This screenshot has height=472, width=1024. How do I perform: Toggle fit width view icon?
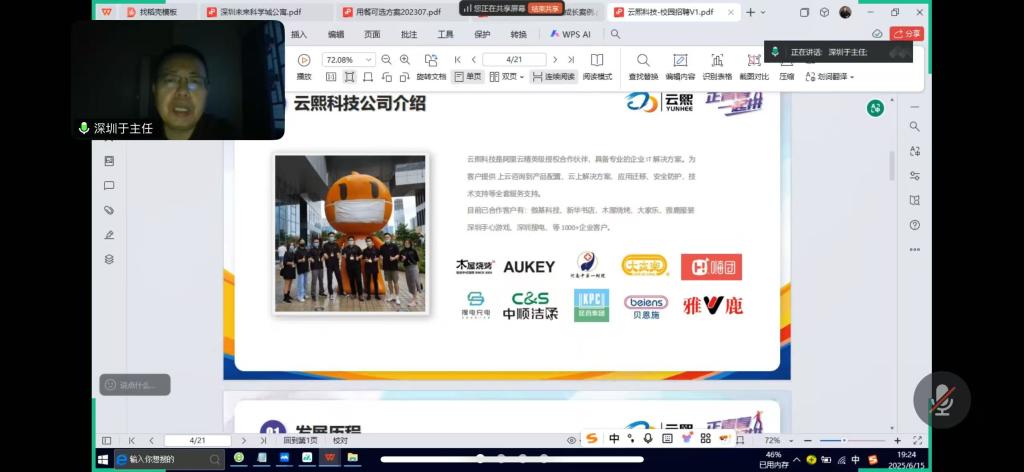click(368, 76)
